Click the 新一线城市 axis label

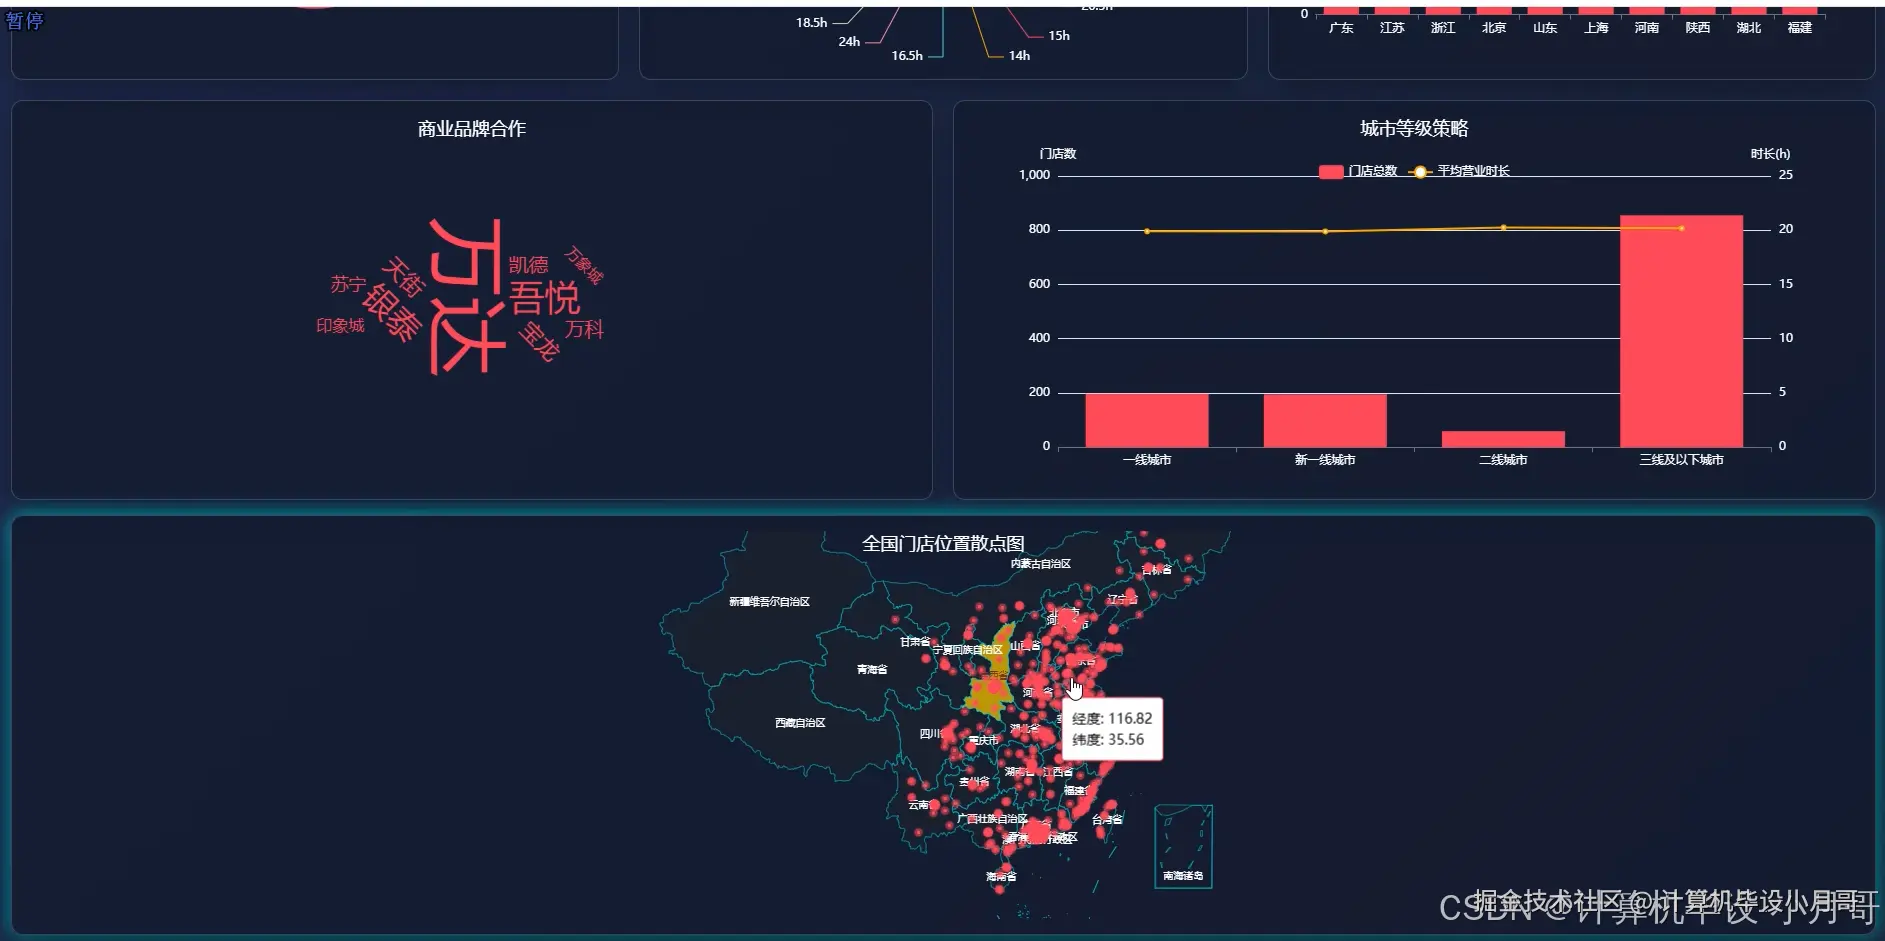click(1325, 460)
